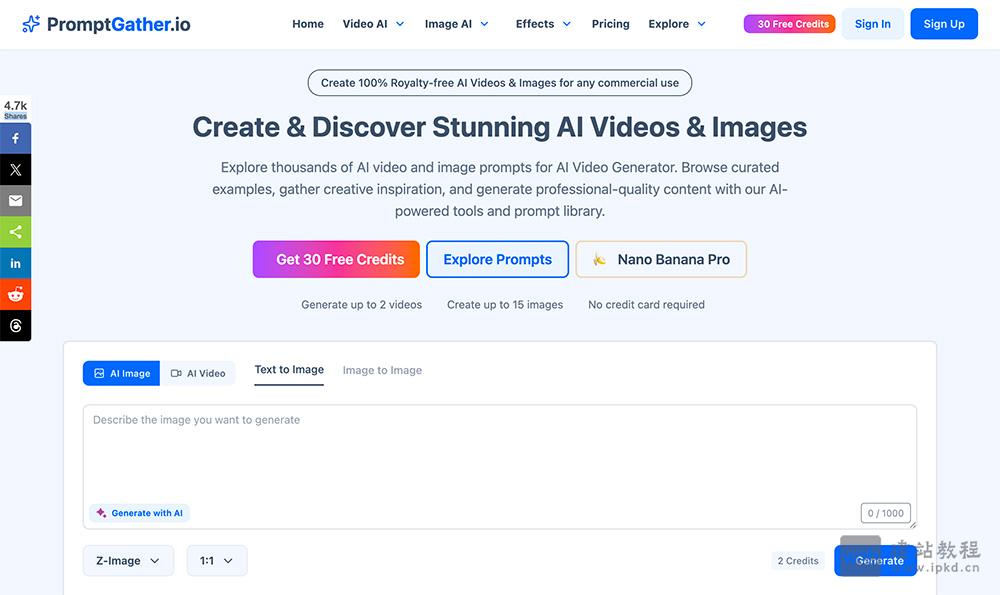Click the green ShareThis icon

[x=15, y=232]
